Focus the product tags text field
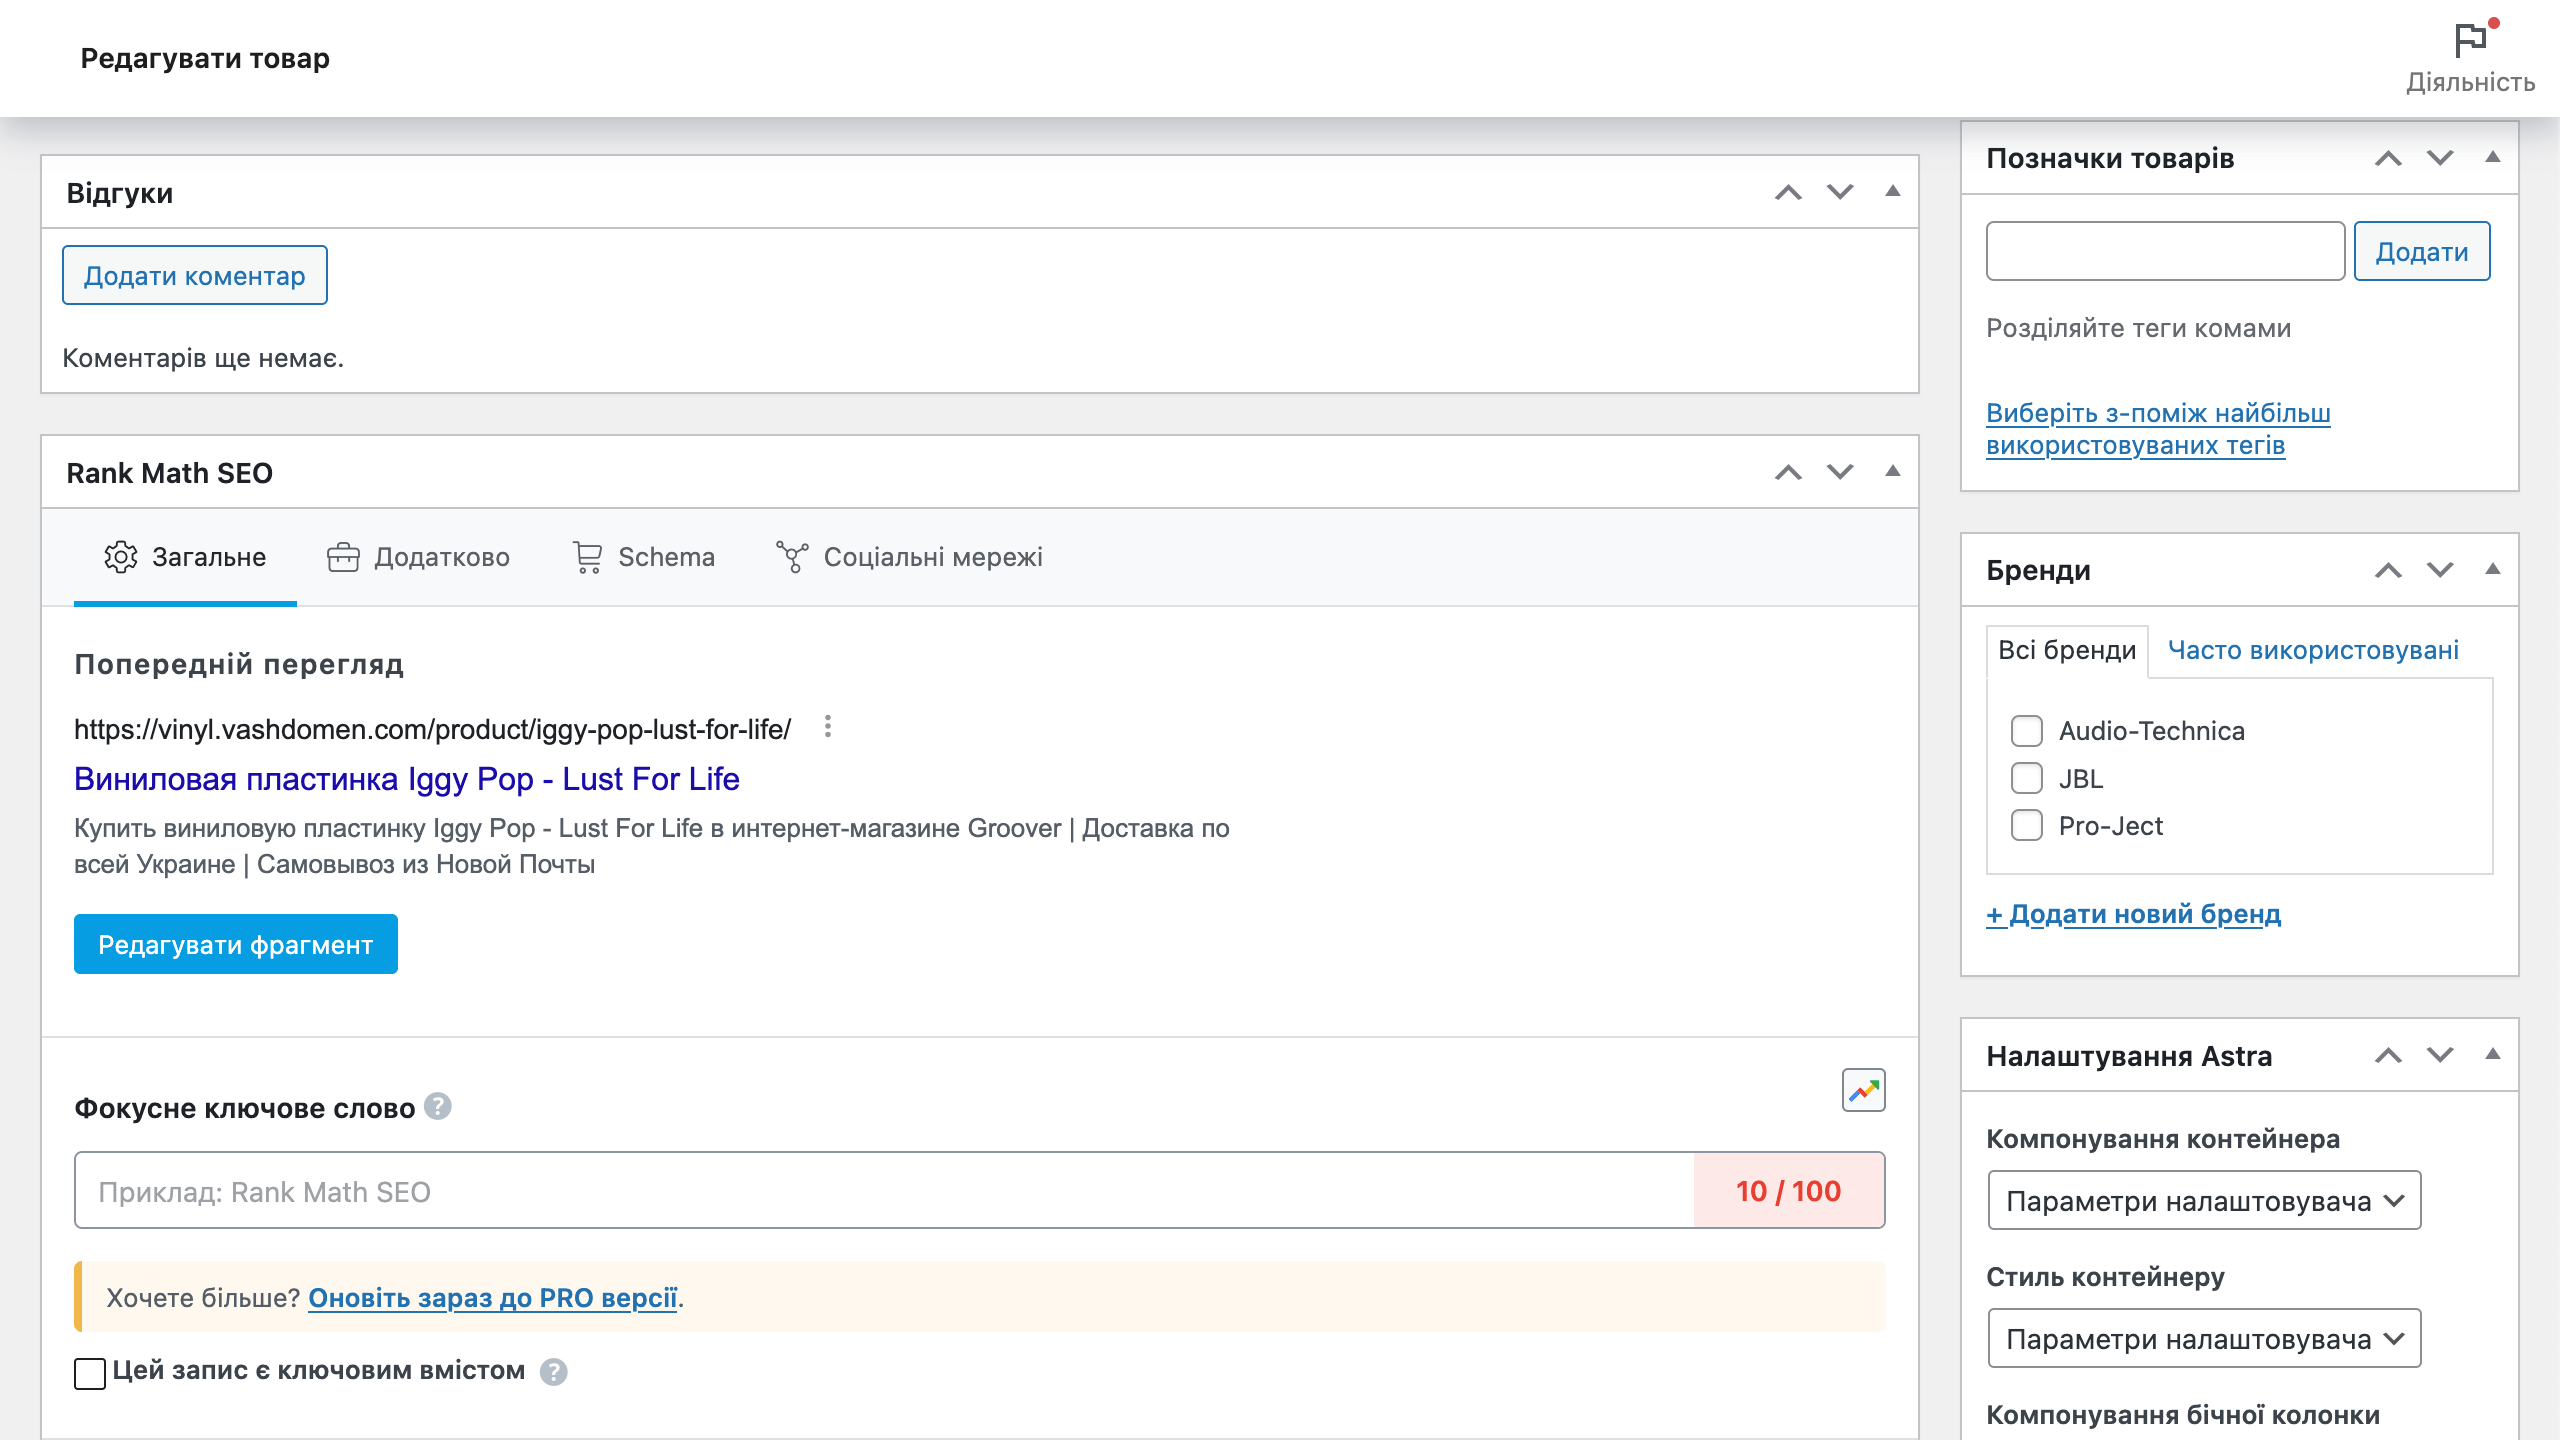The width and height of the screenshot is (2560, 1440). tap(2165, 251)
